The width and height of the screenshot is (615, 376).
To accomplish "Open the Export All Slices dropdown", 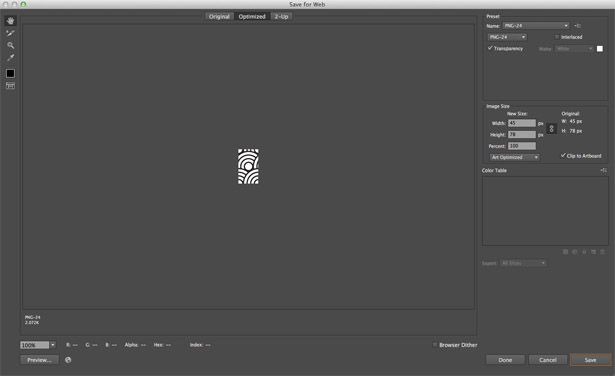I will (x=523, y=263).
